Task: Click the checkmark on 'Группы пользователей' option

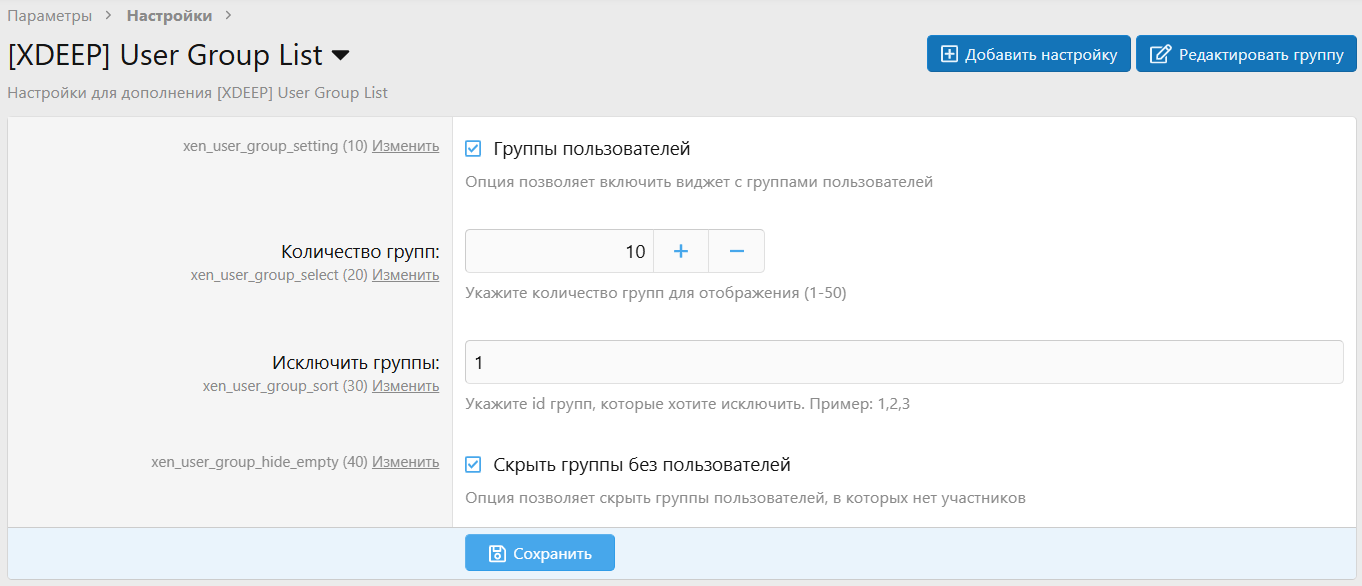Action: (x=472, y=146)
